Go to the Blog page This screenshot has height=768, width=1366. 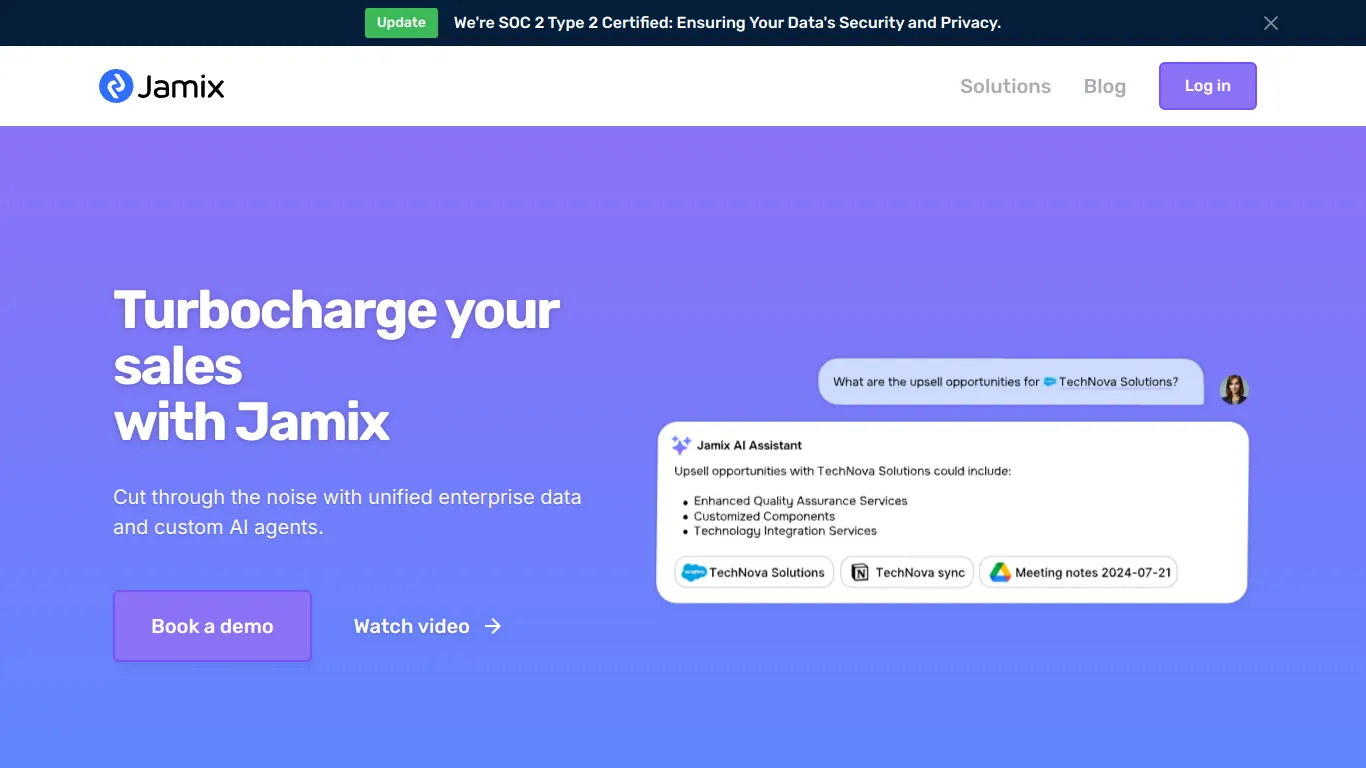(1105, 86)
